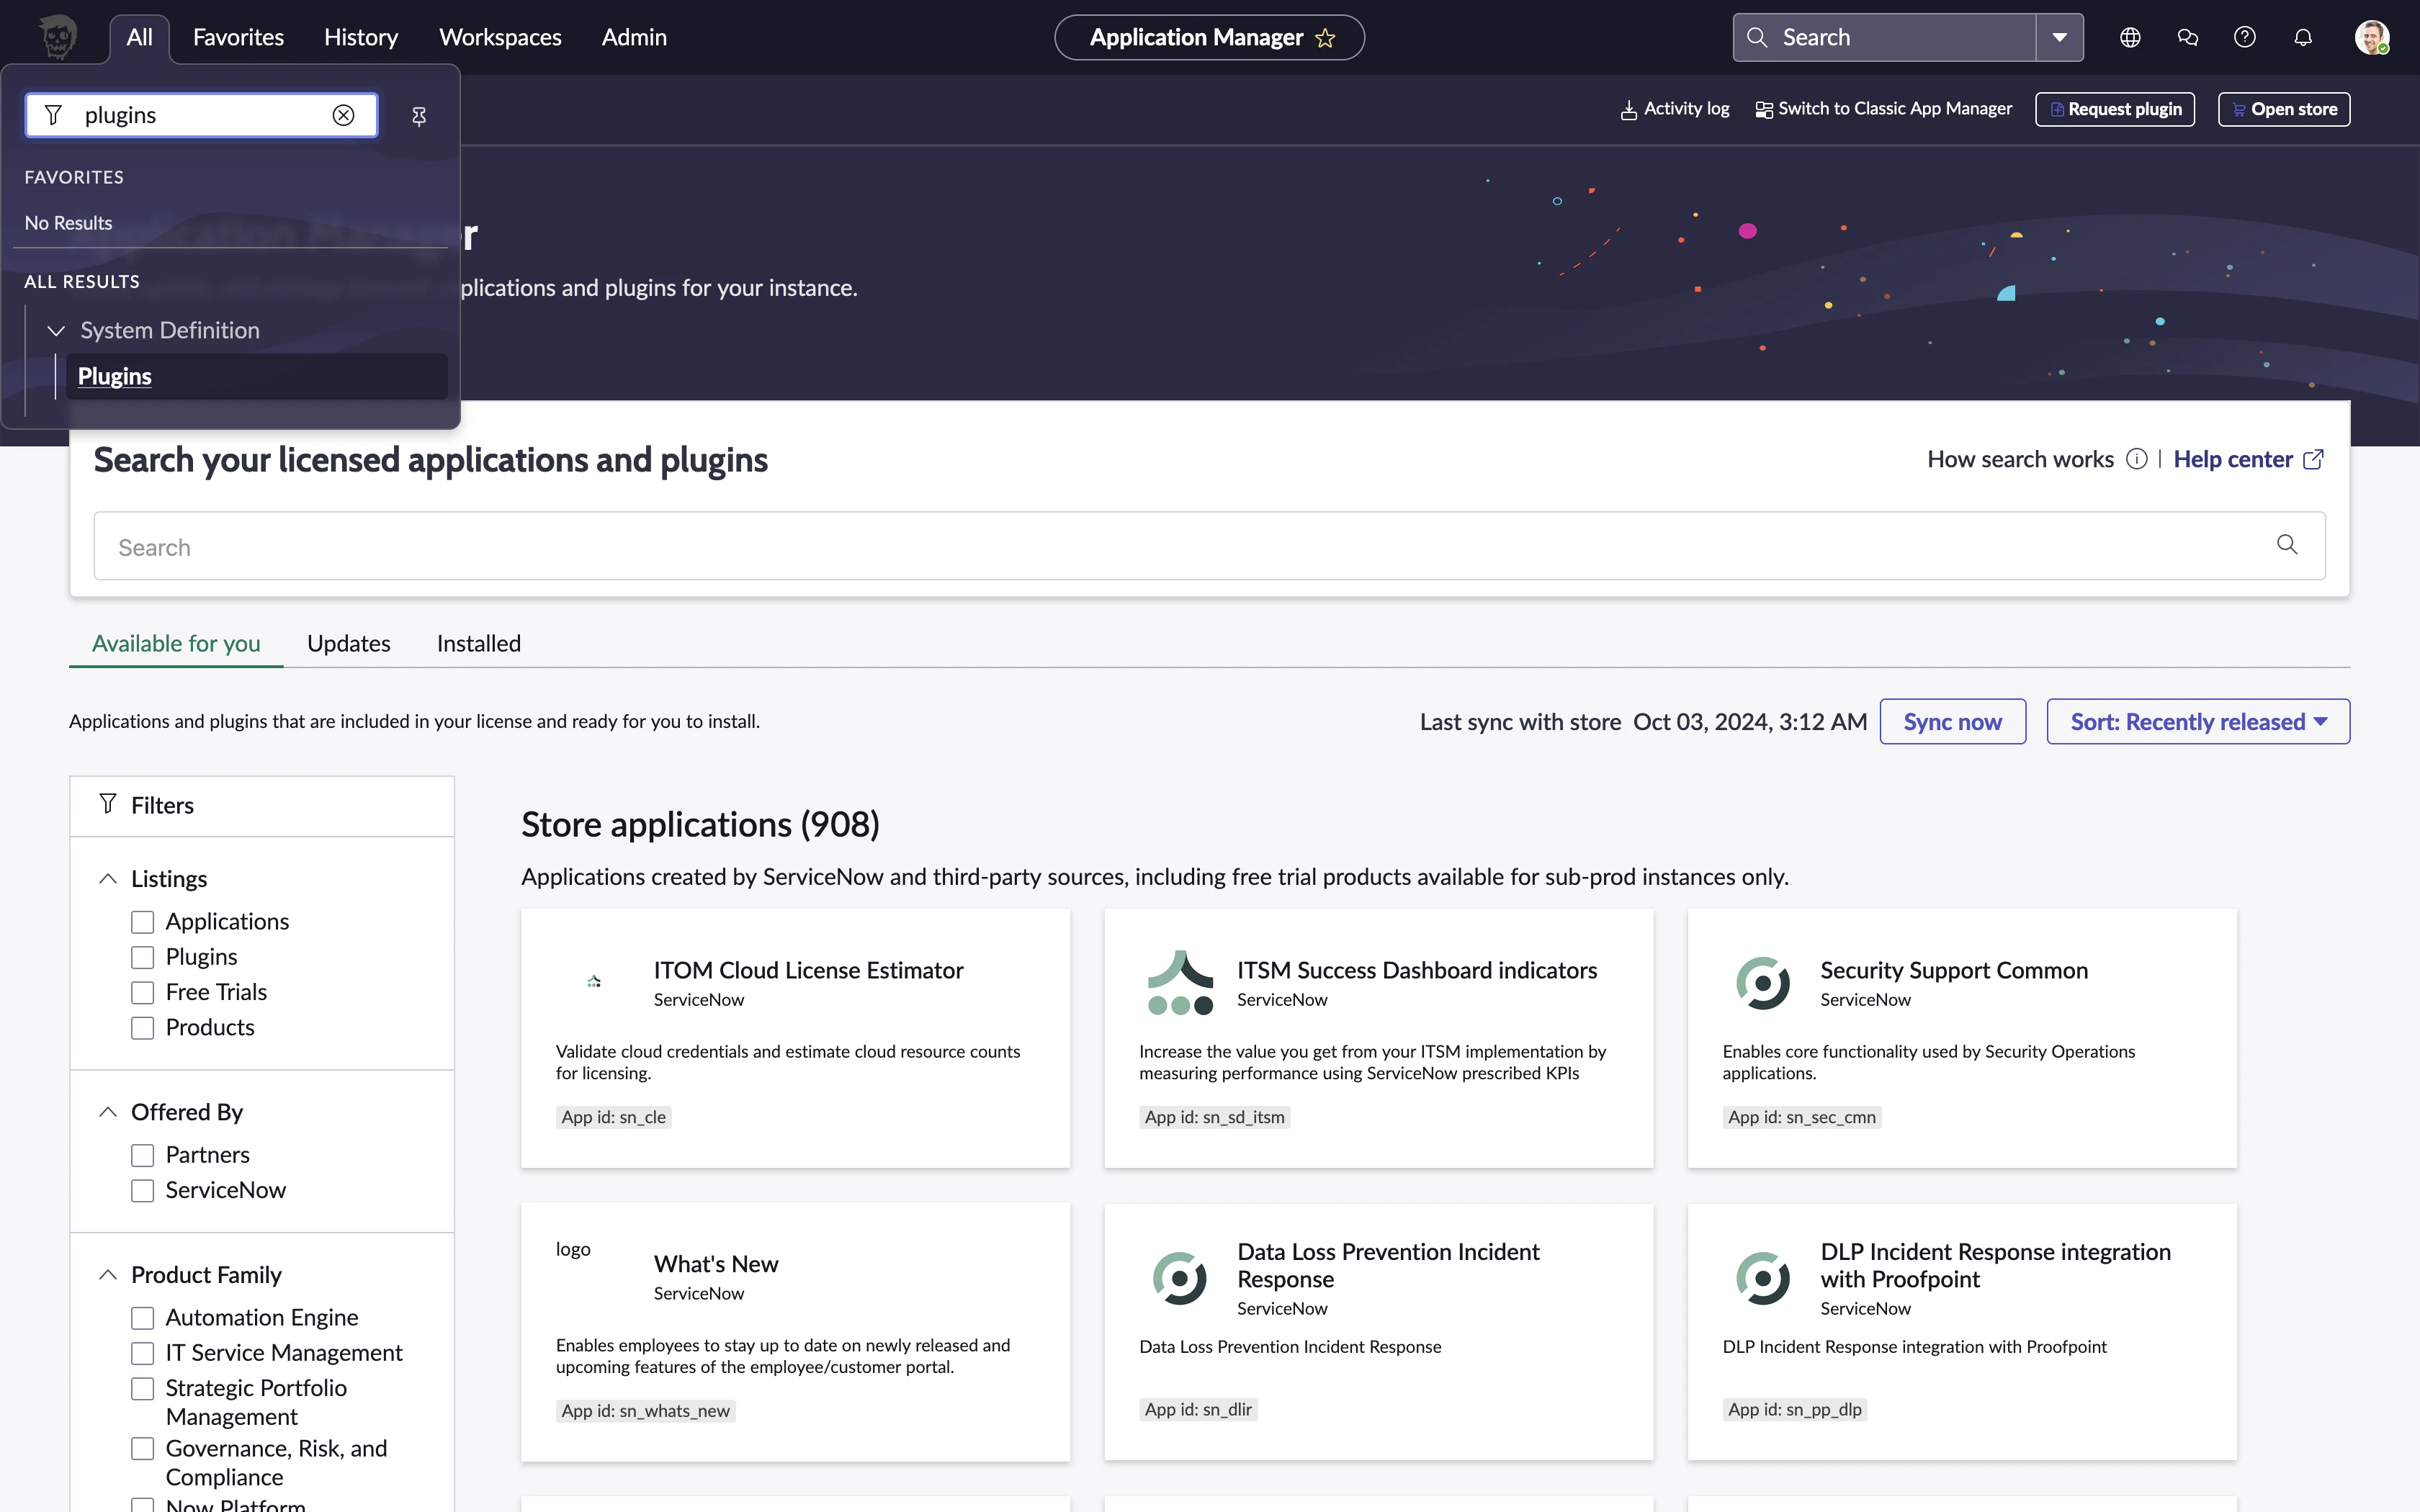Click the App id: sn_cle tag
Image resolution: width=2420 pixels, height=1512 pixels.
tap(613, 1117)
